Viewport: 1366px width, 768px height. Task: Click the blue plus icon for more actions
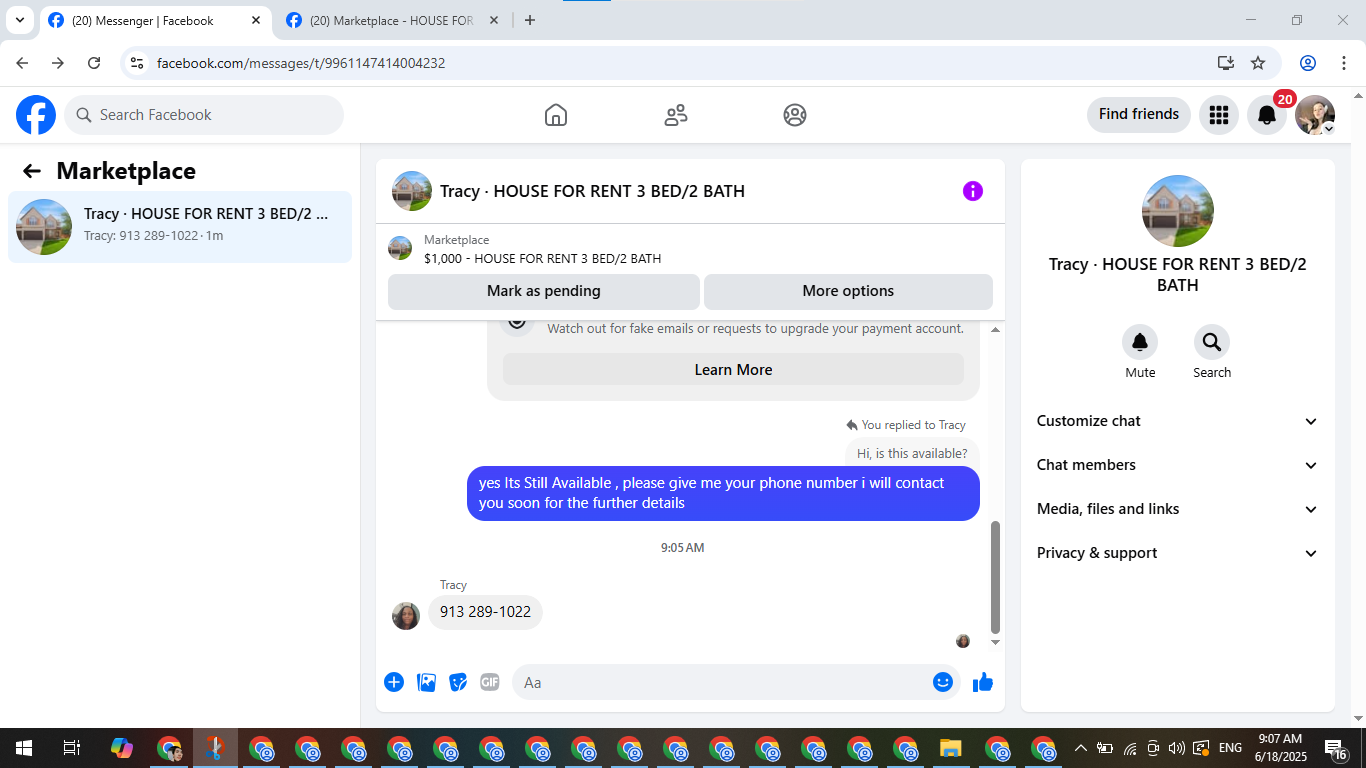tap(394, 682)
